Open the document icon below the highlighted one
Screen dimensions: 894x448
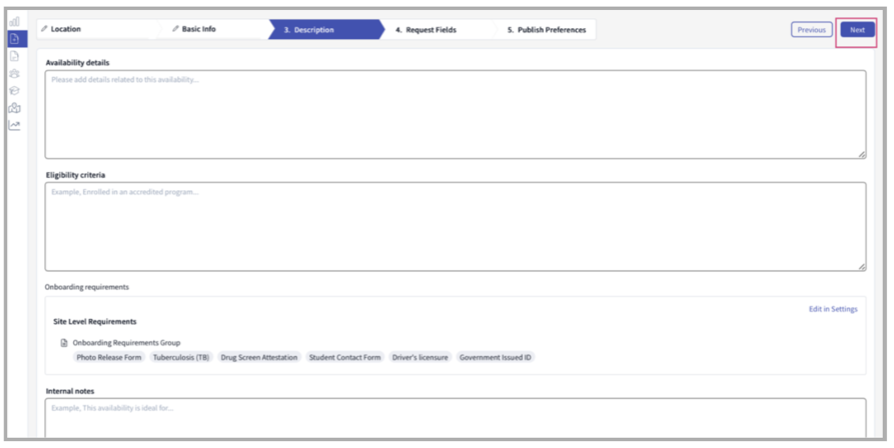pyautogui.click(x=15, y=56)
